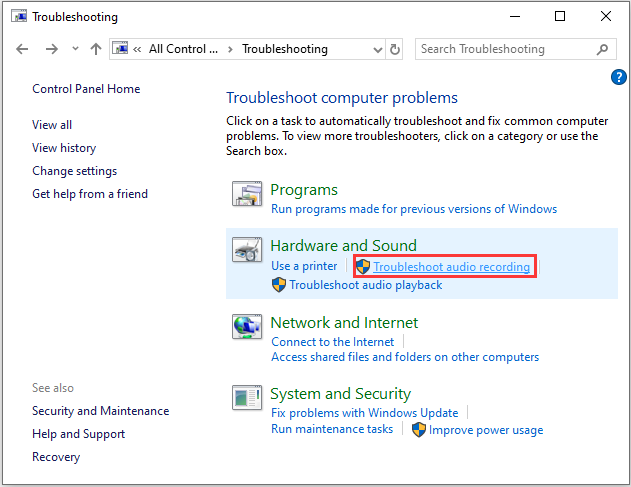The width and height of the screenshot is (631, 487).
Task: Click Troubleshooting breadcrumb segment in address bar
Action: (285, 49)
